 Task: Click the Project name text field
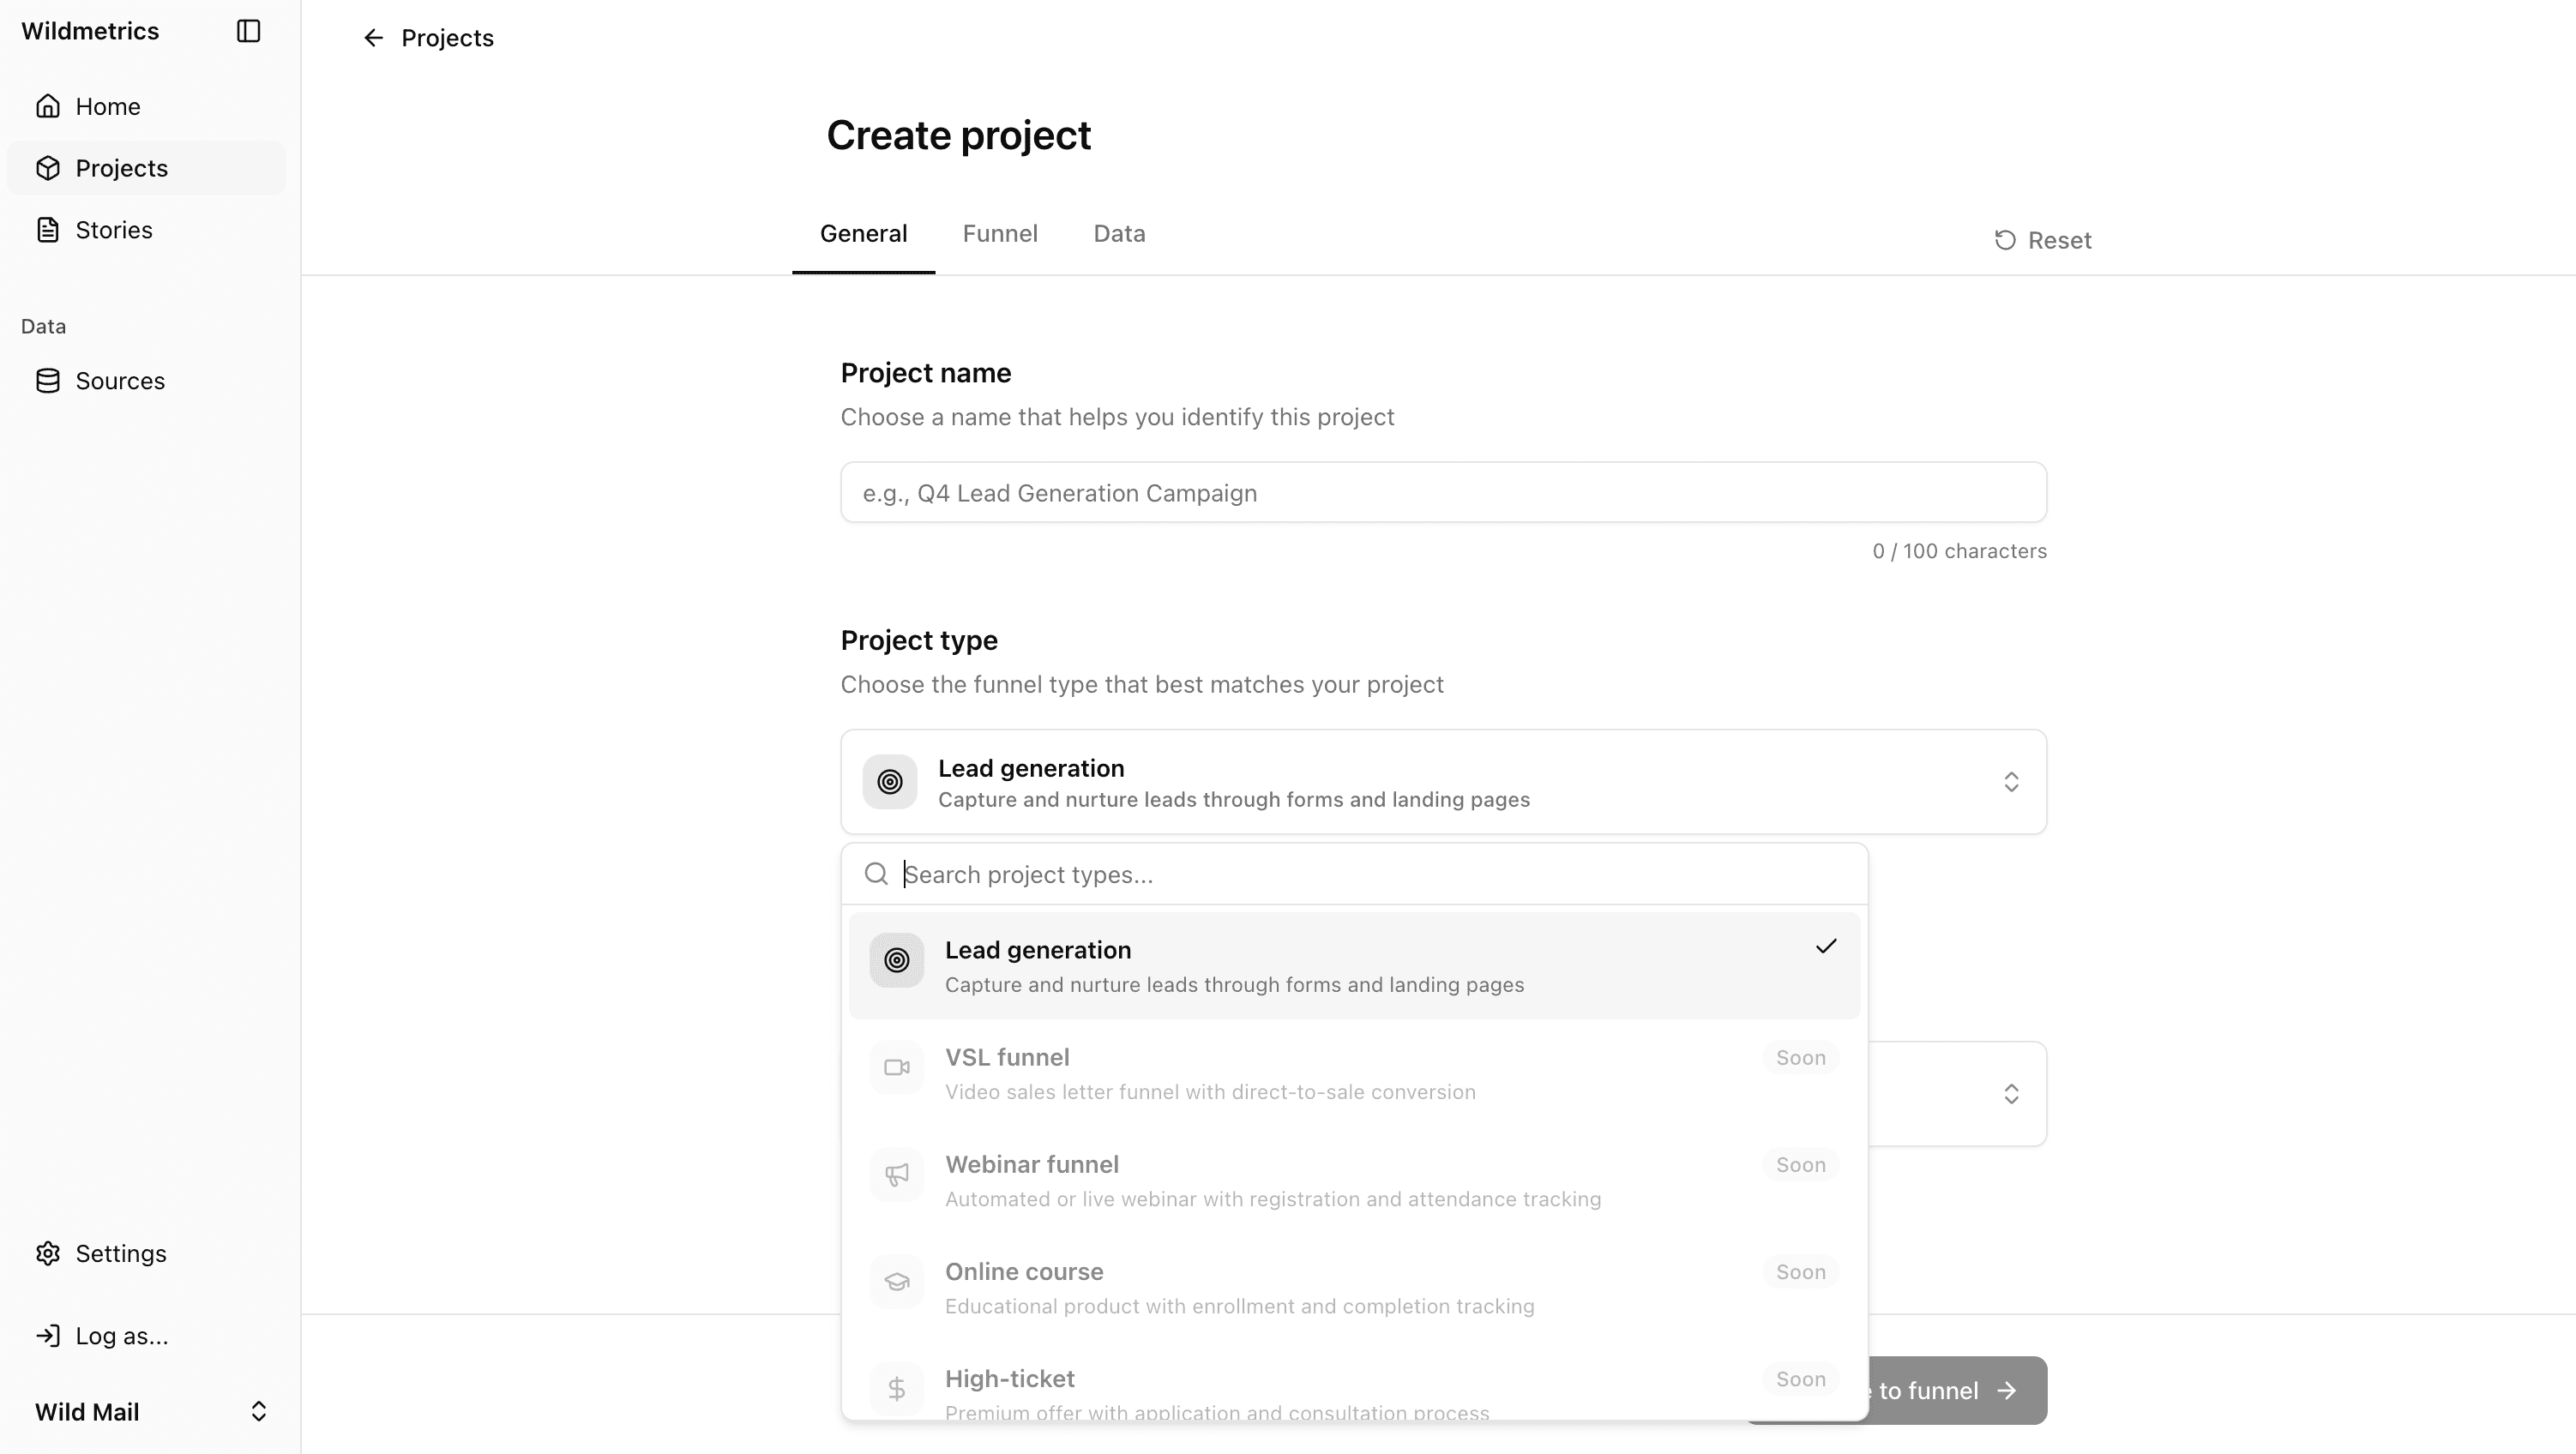point(1443,492)
